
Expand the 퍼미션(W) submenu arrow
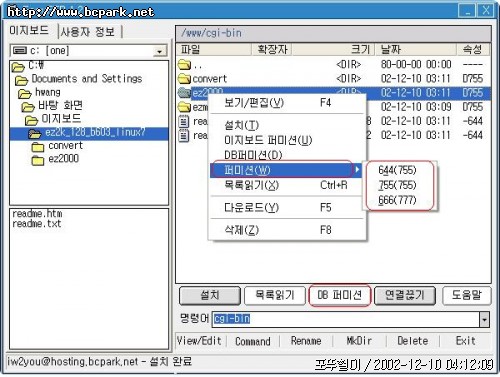(357, 170)
